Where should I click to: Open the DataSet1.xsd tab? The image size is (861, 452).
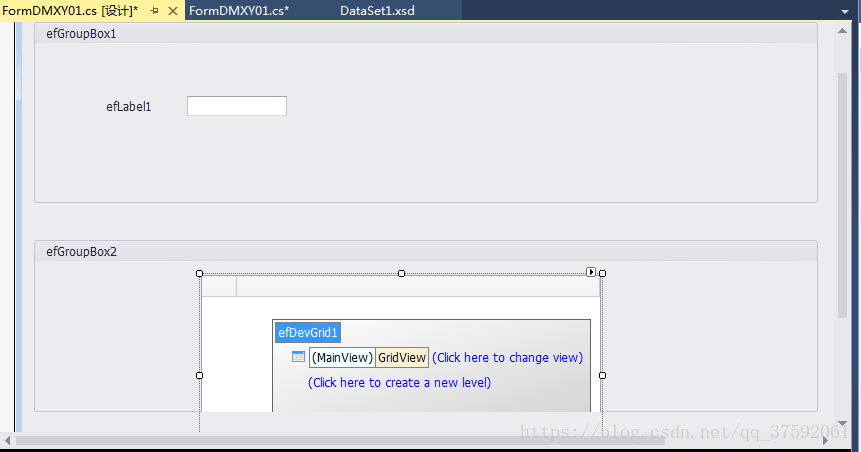[x=377, y=10]
